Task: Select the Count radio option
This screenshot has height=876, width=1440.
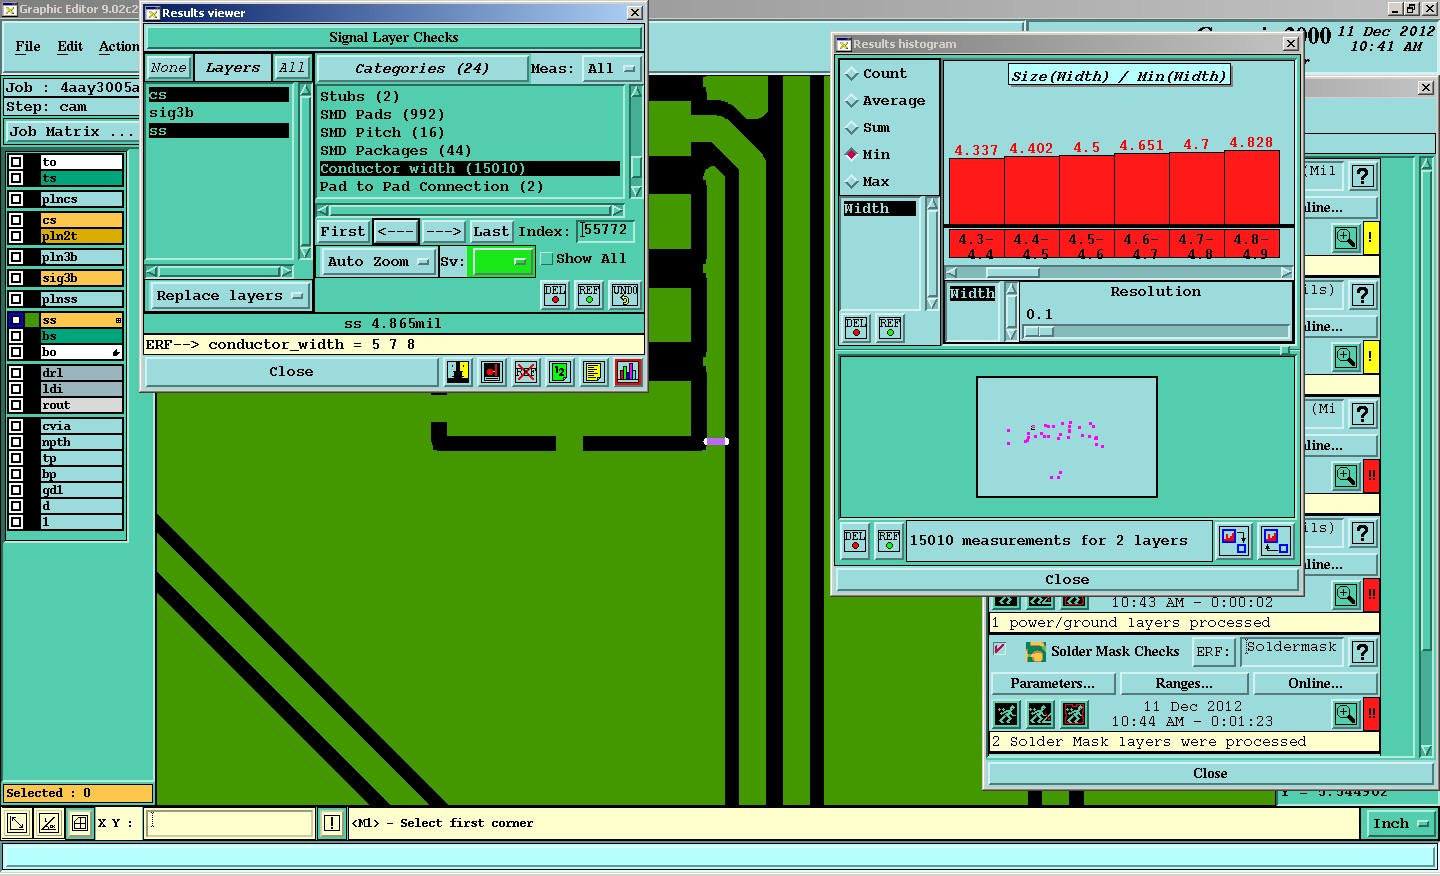Action: point(852,74)
